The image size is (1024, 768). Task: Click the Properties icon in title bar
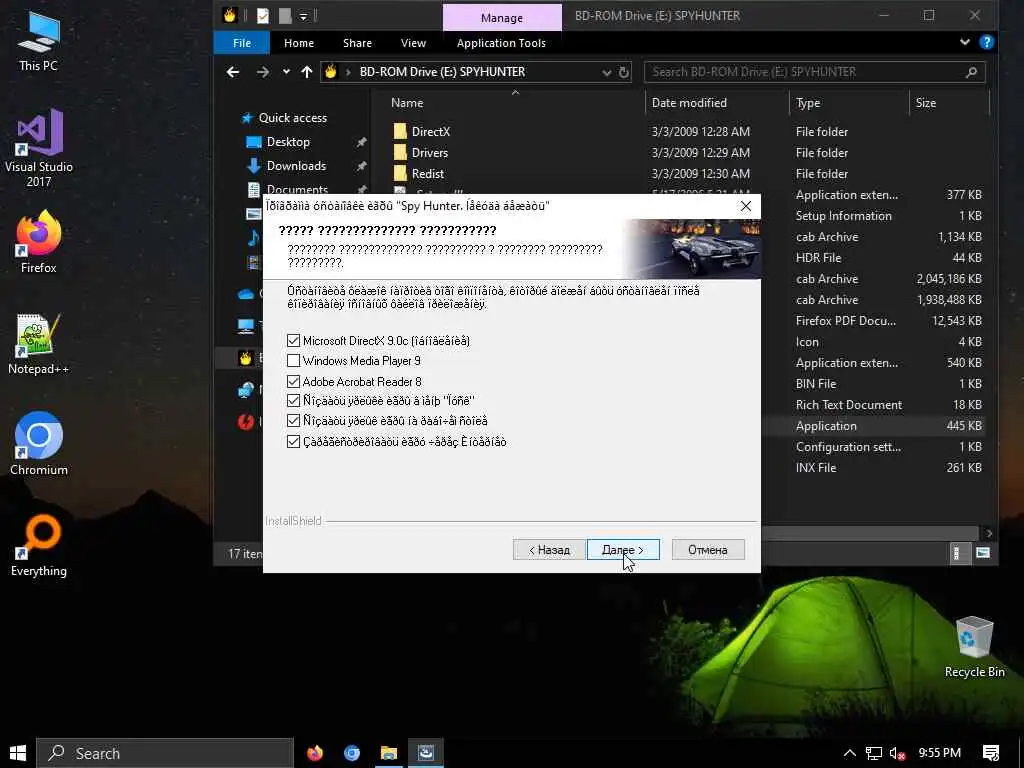(x=263, y=16)
